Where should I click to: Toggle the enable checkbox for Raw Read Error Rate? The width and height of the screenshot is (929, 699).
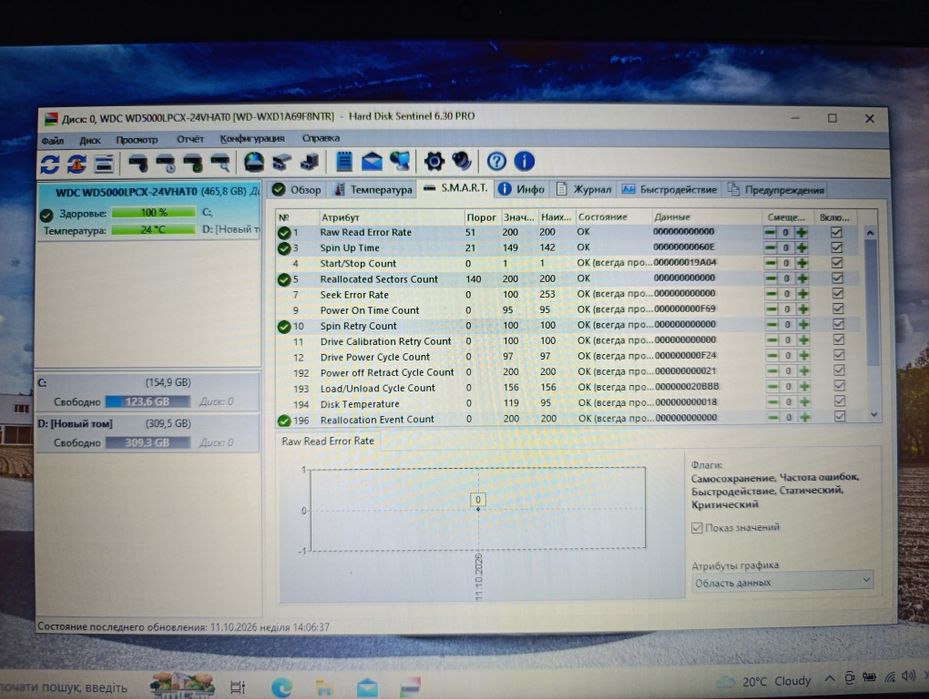tap(837, 232)
